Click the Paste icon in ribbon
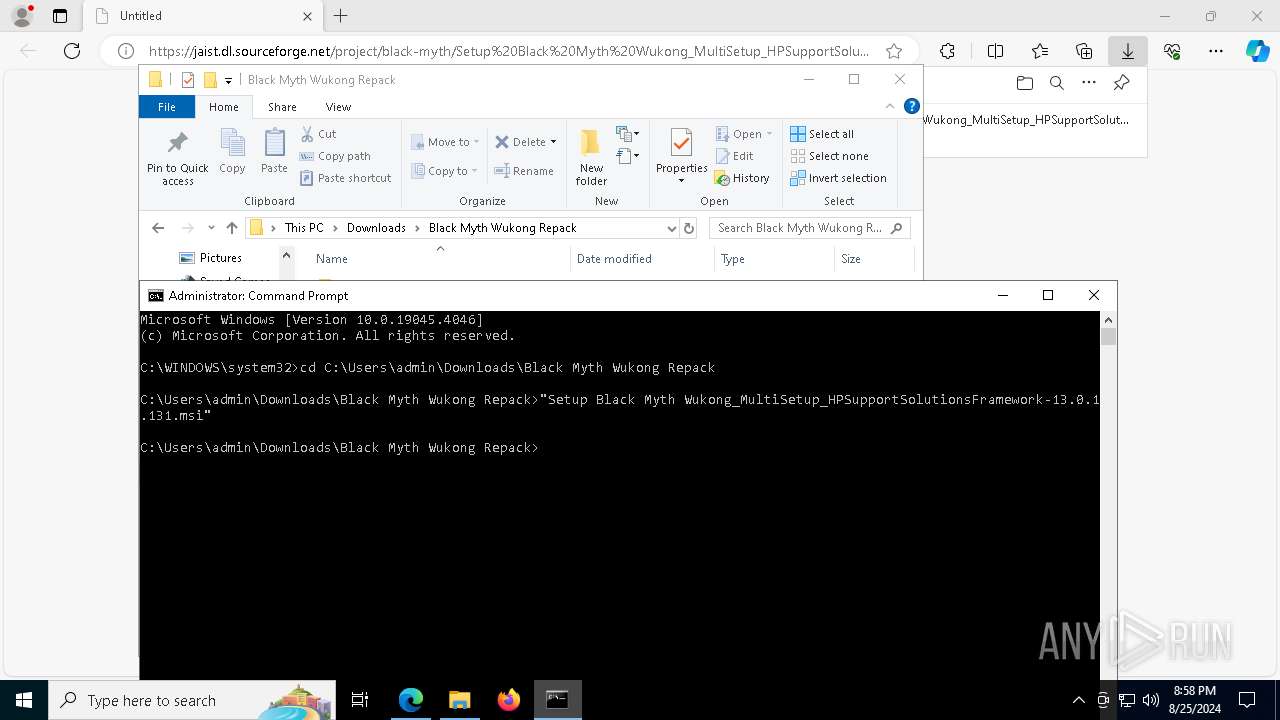The width and height of the screenshot is (1280, 720). pyautogui.click(x=274, y=151)
